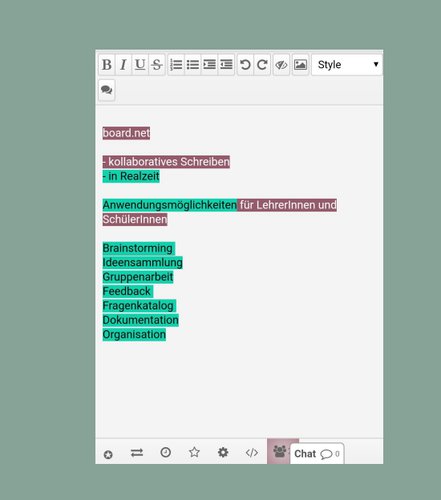Screen dimensions: 441x500
Task: Add a comment with speech bubbles icon
Action: pyautogui.click(x=107, y=90)
